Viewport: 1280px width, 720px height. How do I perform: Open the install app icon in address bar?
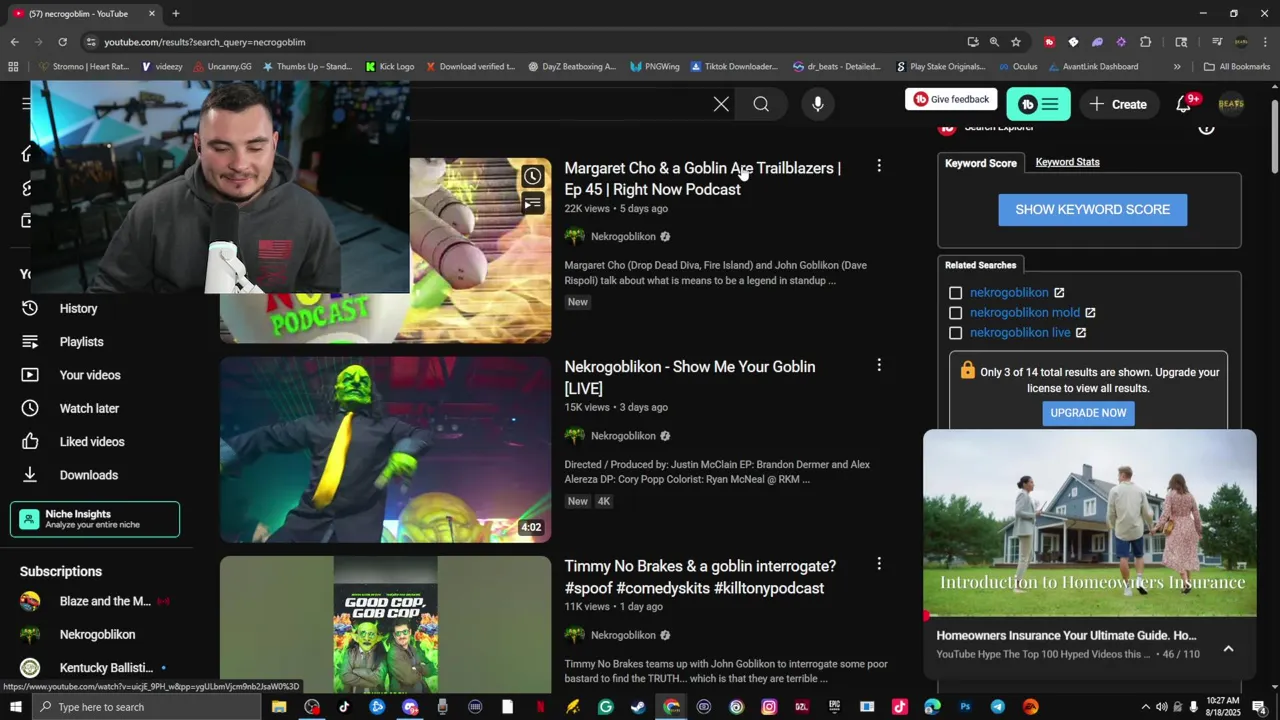pyautogui.click(x=973, y=42)
